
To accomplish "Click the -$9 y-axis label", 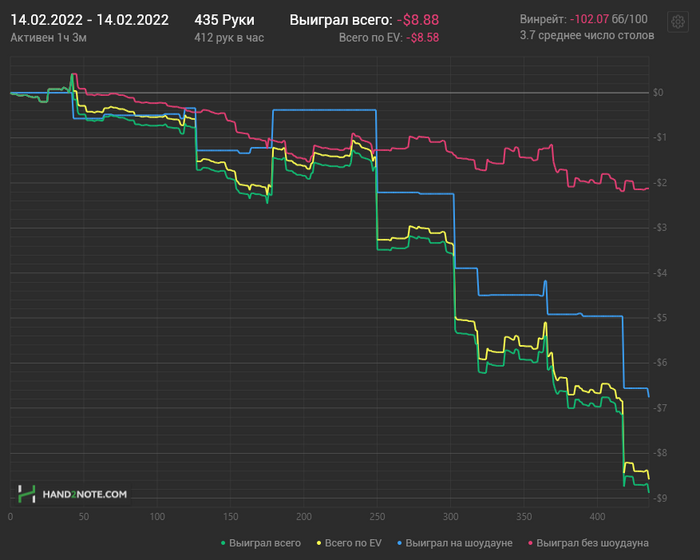I will (660, 498).
